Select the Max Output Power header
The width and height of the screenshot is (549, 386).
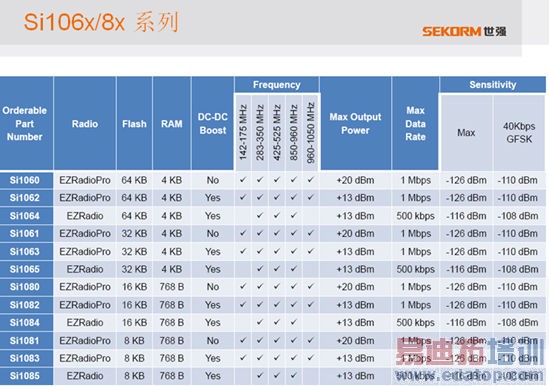(355, 124)
